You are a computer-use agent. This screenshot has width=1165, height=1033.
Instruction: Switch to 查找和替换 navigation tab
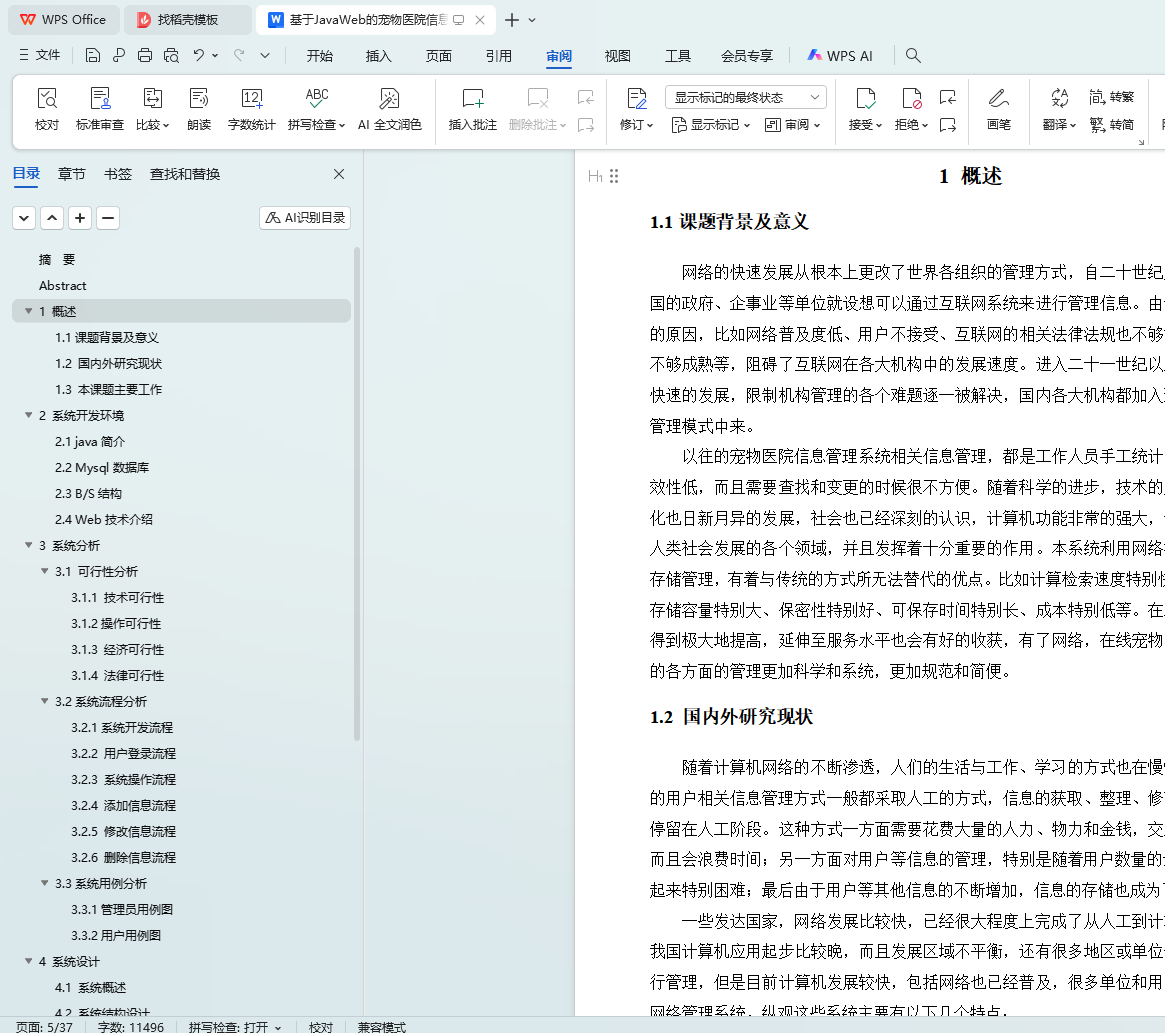point(185,174)
